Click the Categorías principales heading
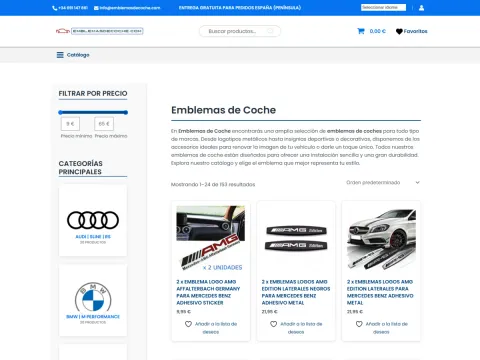The image size is (480, 360). pyautogui.click(x=81, y=168)
